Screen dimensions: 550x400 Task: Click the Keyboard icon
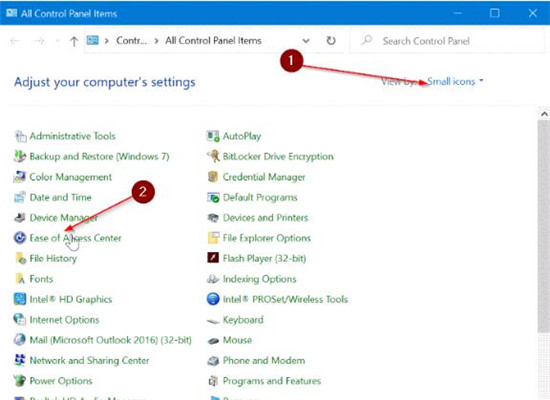point(213,320)
